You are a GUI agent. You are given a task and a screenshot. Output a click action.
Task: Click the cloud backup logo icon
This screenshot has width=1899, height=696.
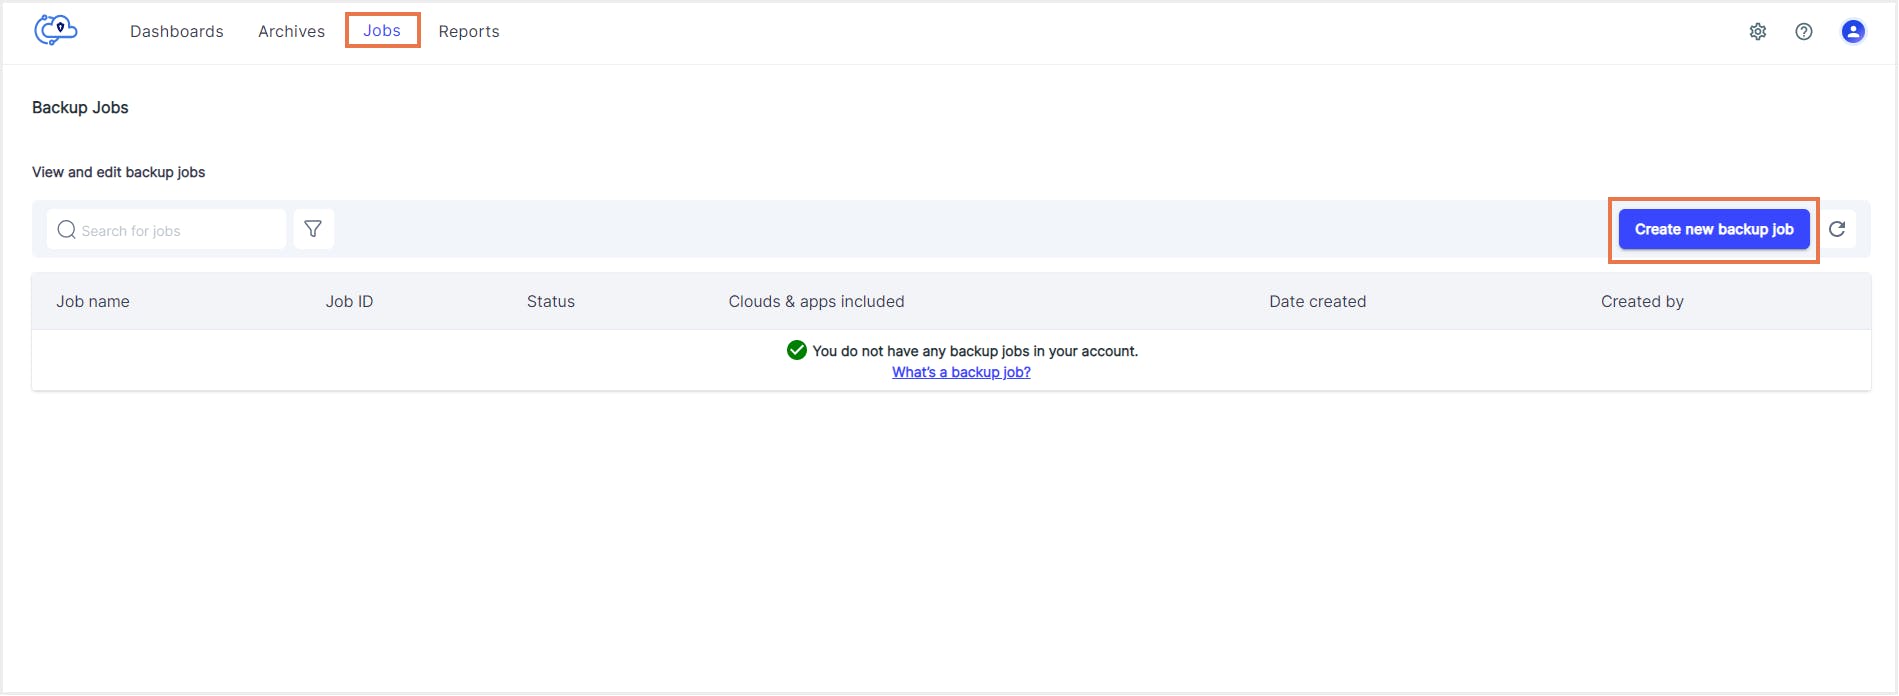56,30
